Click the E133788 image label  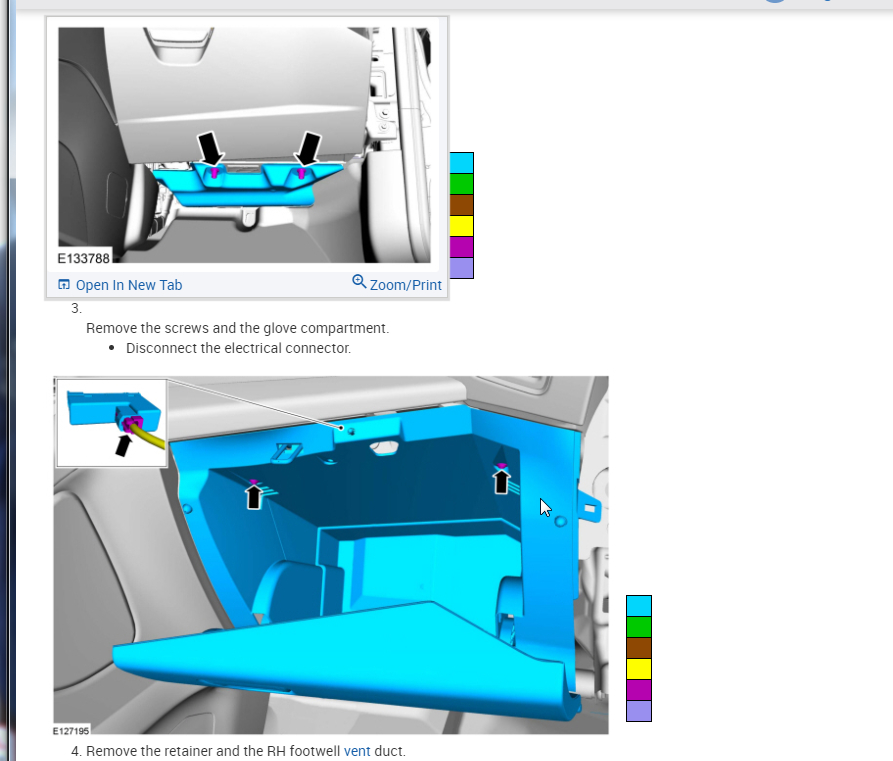(x=84, y=259)
